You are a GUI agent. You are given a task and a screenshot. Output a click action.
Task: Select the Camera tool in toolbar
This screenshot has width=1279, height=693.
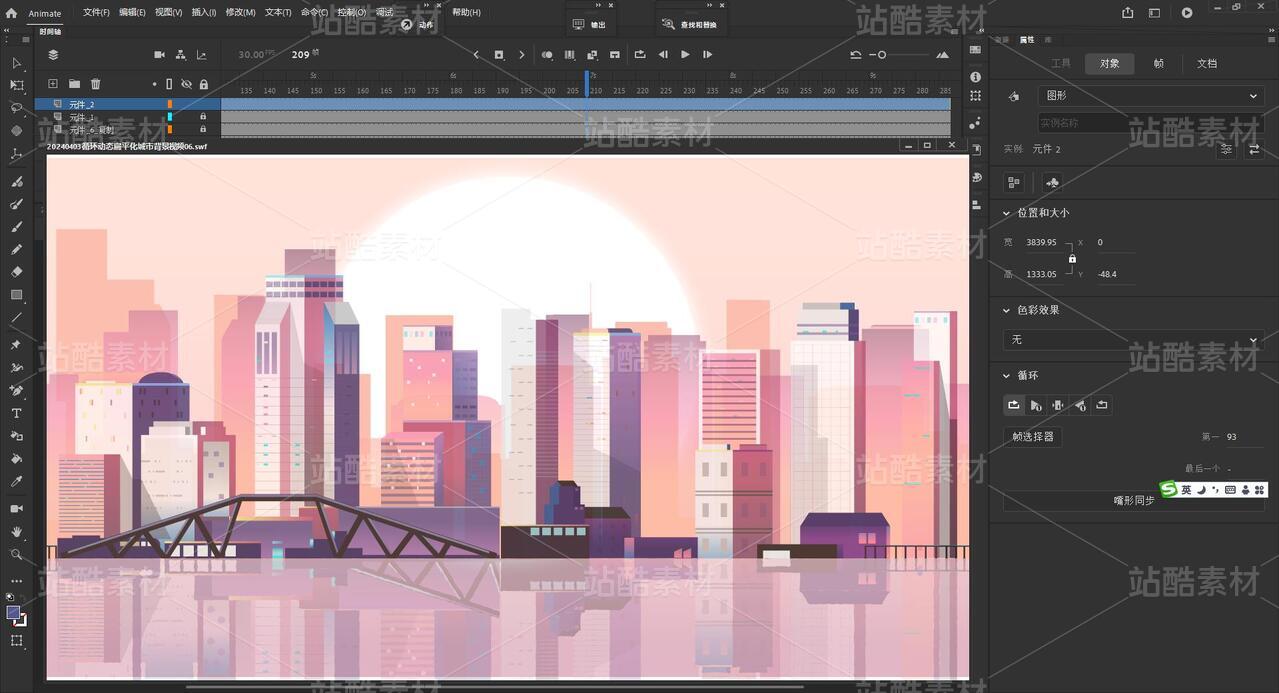coord(16,509)
